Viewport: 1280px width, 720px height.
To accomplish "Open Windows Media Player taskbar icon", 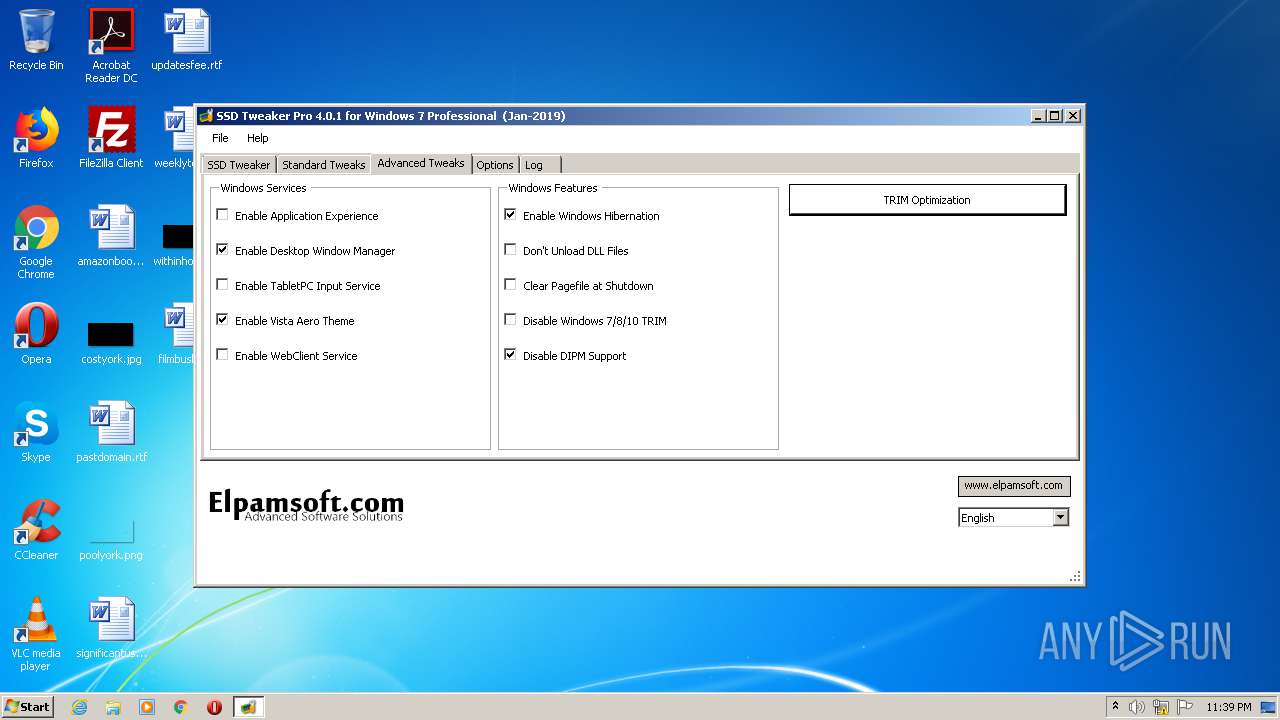I will (x=147, y=707).
